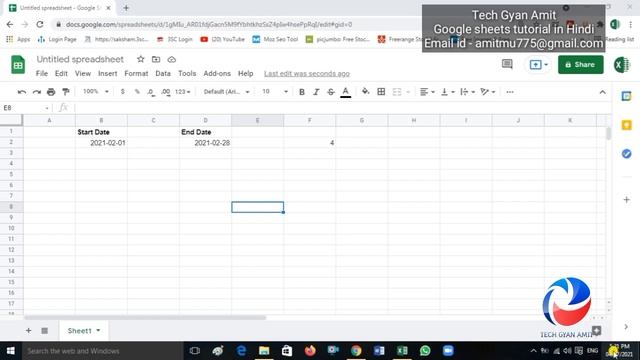Image resolution: width=640 pixels, height=360 pixels.
Task: Open comment history icon
Action: click(507, 64)
